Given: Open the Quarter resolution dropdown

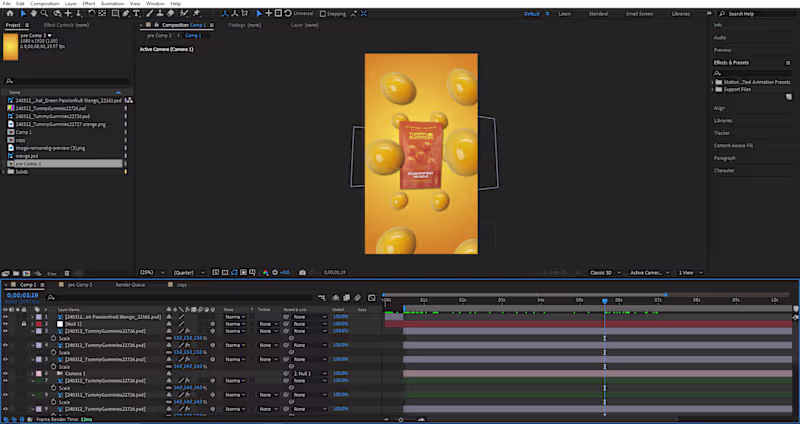Looking at the screenshot, I should (x=189, y=272).
